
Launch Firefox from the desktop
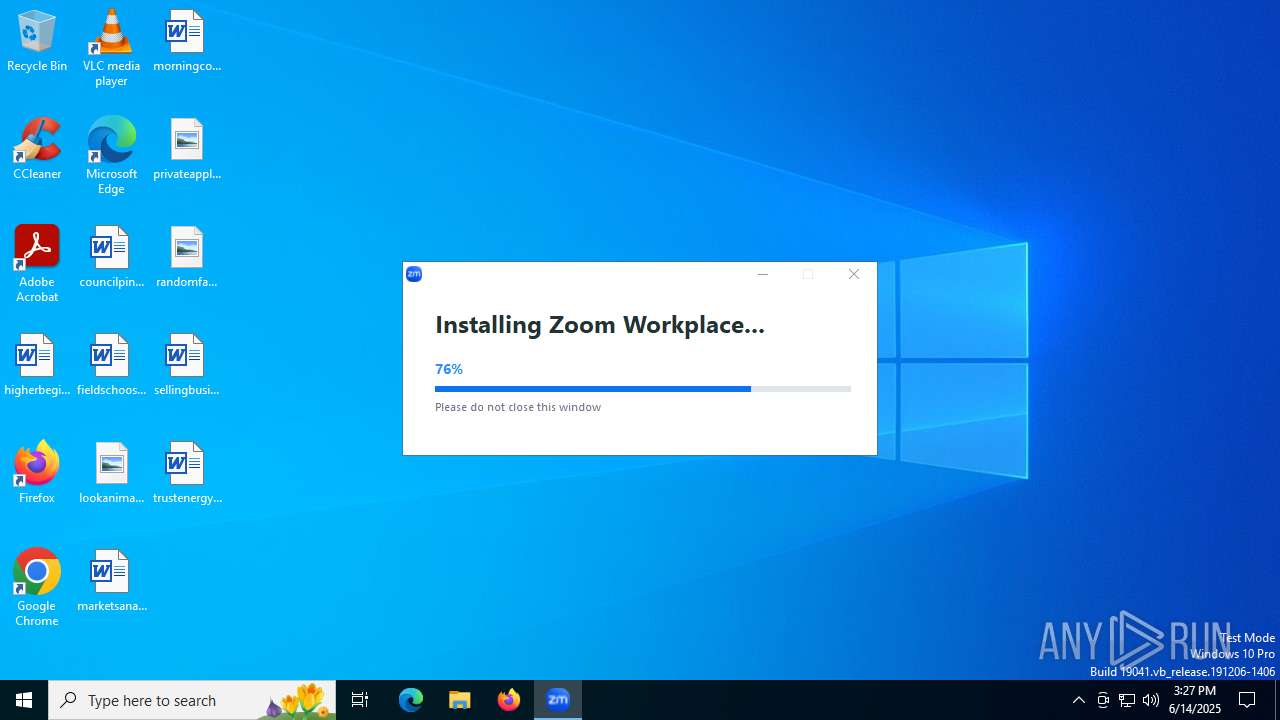pyautogui.click(x=37, y=473)
